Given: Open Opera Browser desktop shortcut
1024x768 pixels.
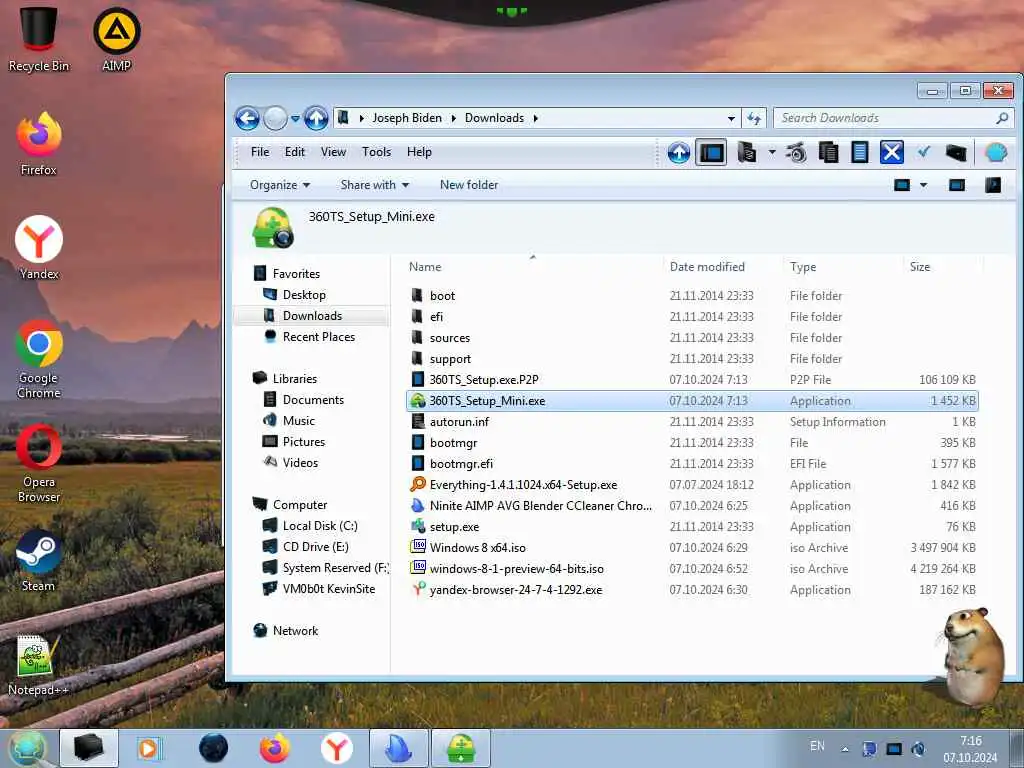Looking at the screenshot, I should pos(39,464).
